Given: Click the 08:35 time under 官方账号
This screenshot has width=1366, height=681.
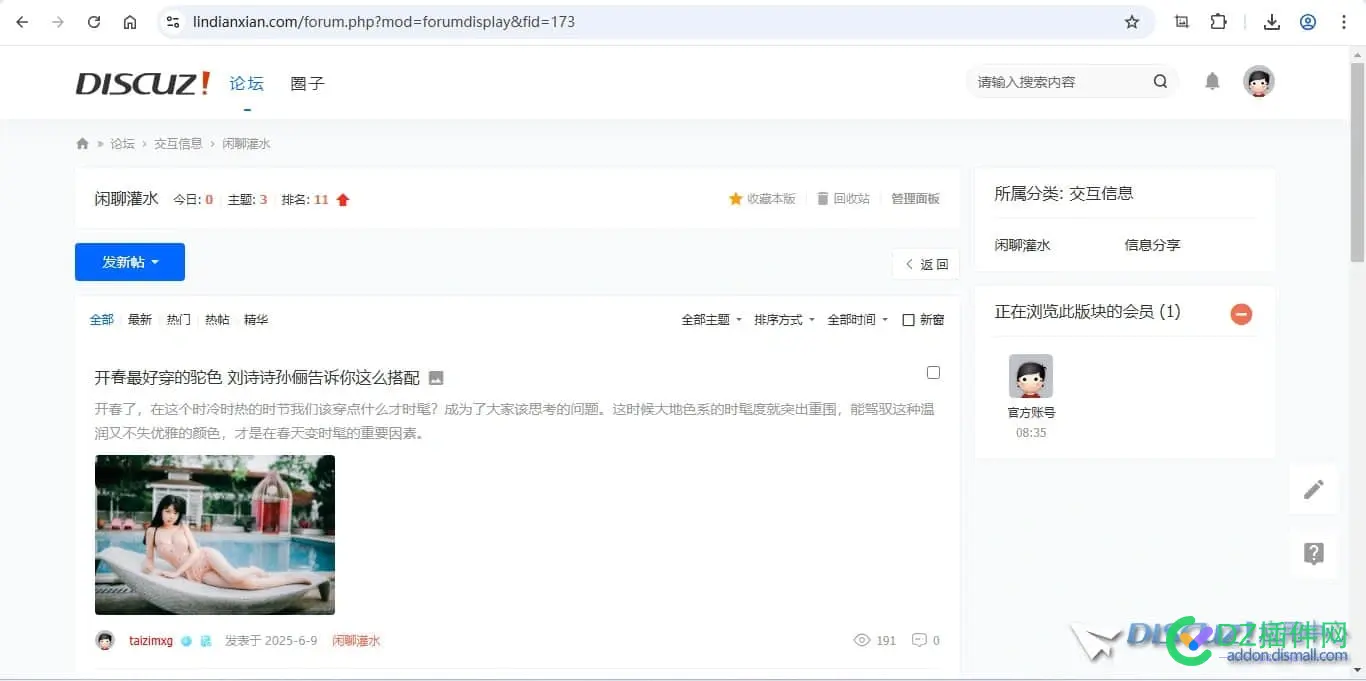Looking at the screenshot, I should click(1031, 433).
